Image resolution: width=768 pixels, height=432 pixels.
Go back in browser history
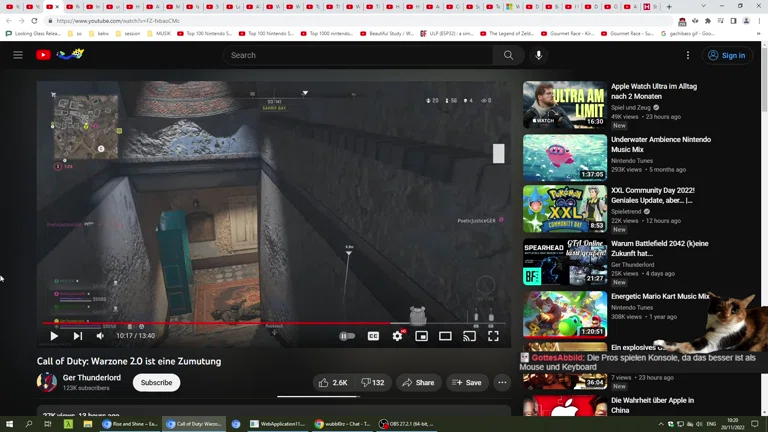coord(9,21)
